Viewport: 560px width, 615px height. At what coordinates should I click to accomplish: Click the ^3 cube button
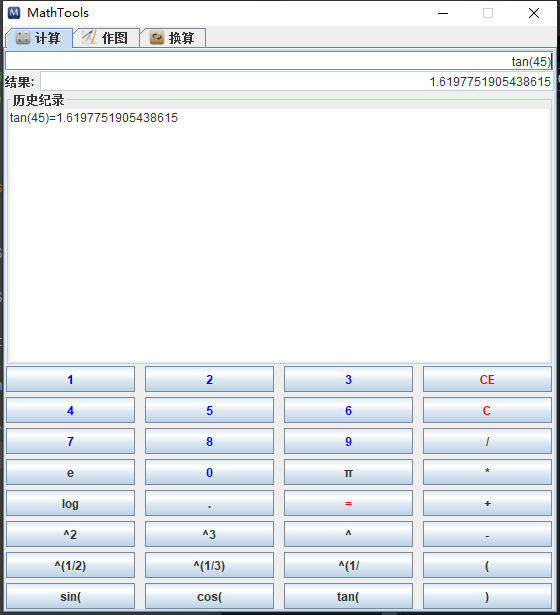click(209, 534)
